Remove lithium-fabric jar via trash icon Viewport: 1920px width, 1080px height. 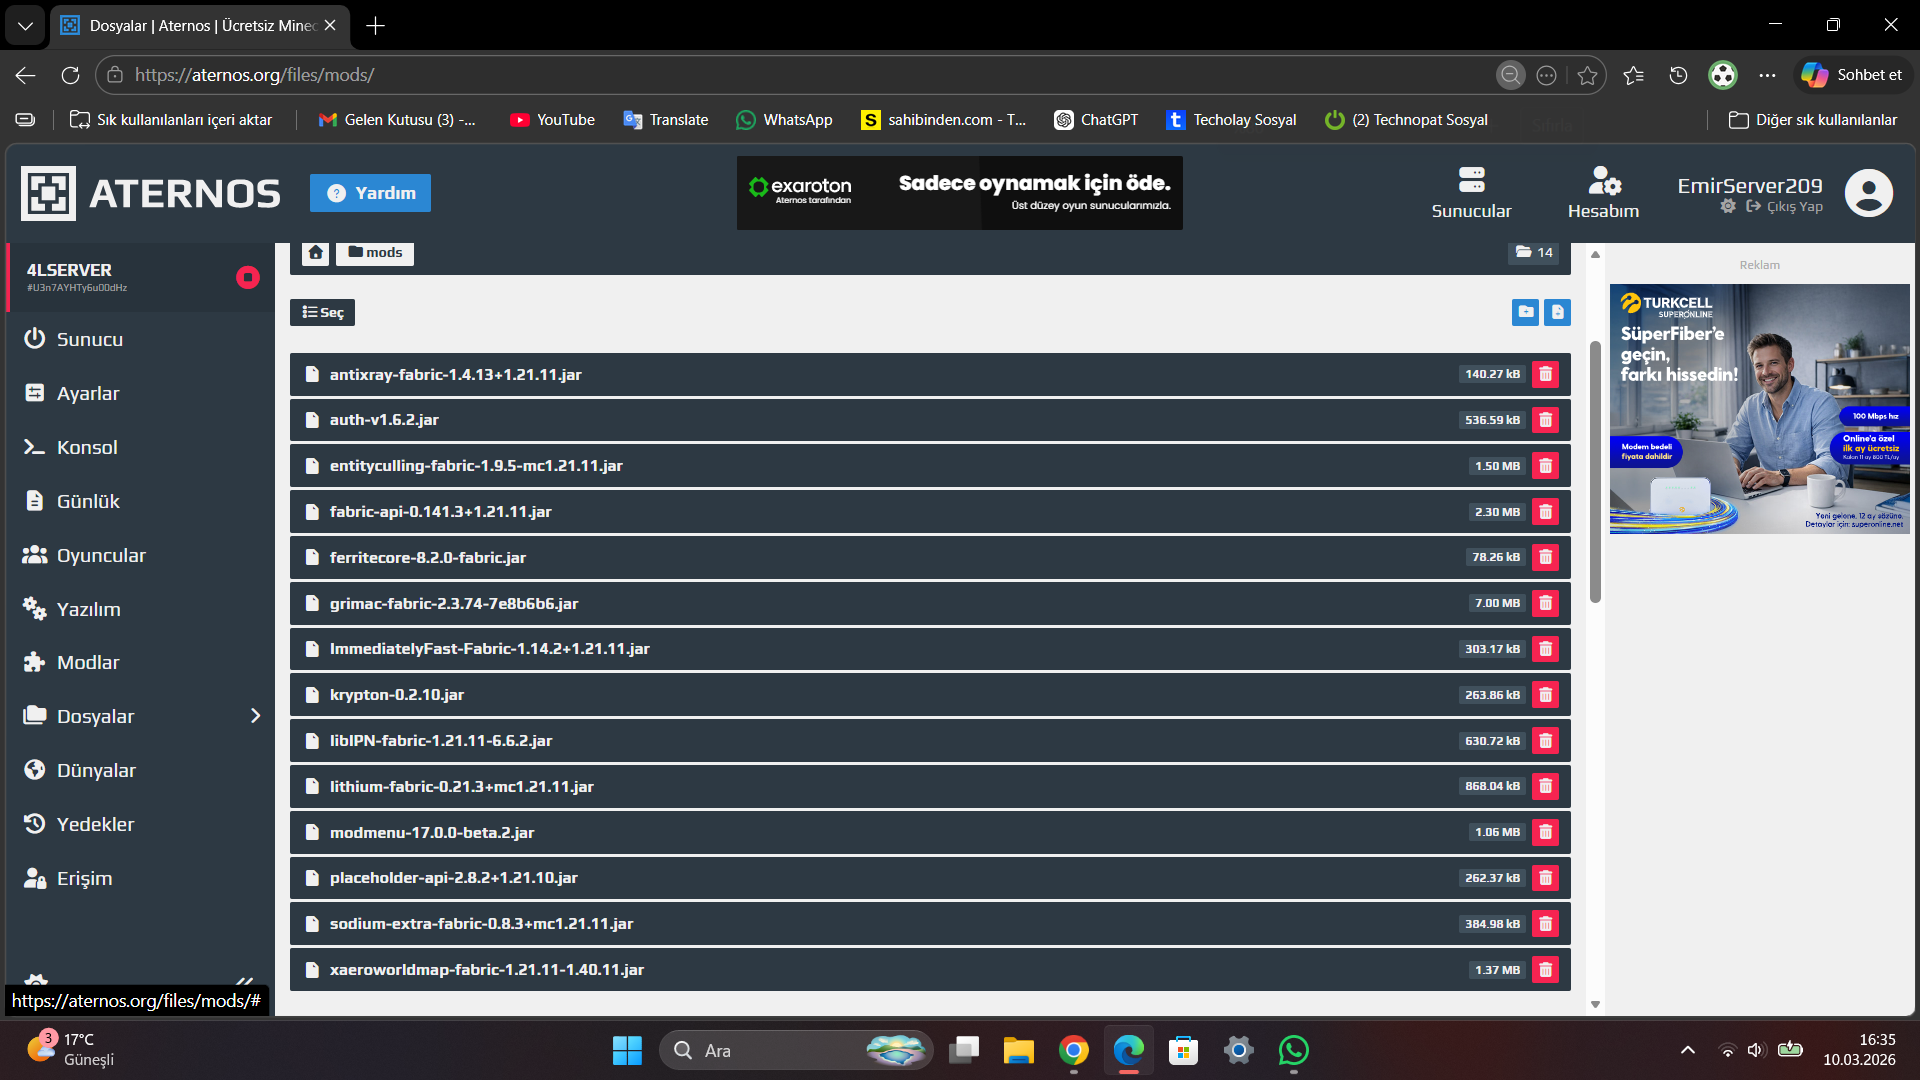click(x=1545, y=786)
